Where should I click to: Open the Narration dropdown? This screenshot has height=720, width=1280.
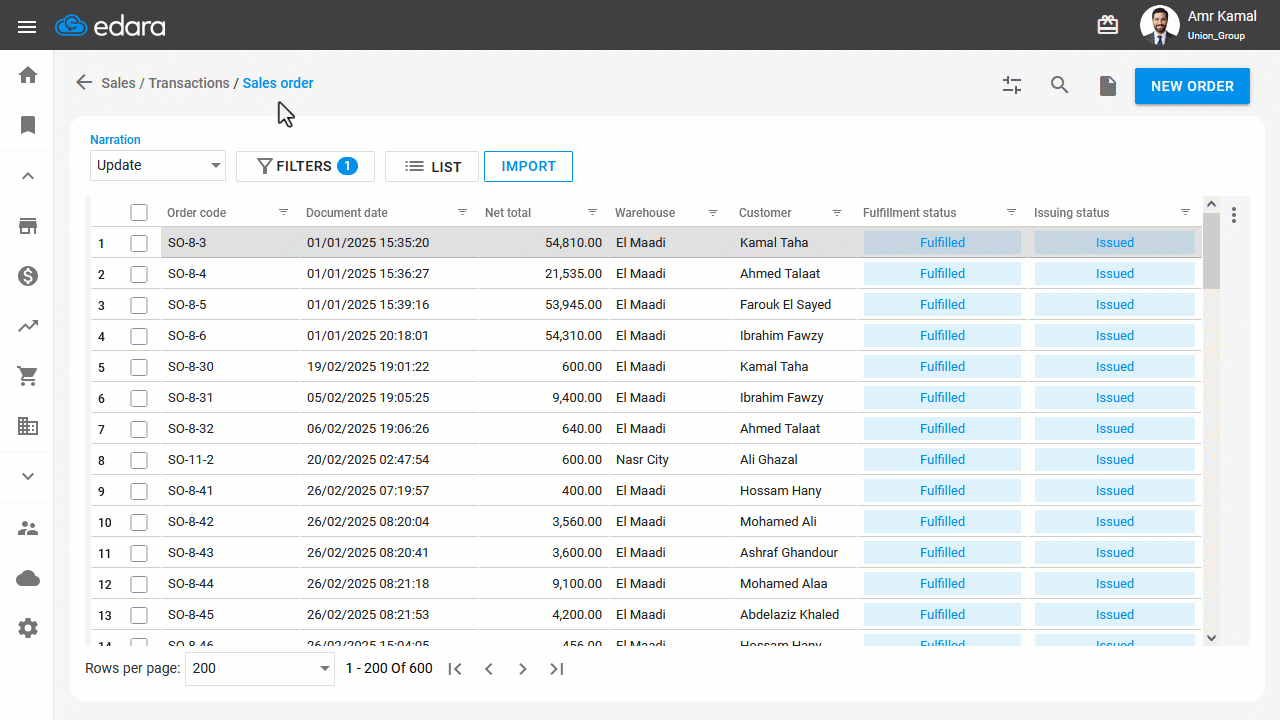click(158, 166)
